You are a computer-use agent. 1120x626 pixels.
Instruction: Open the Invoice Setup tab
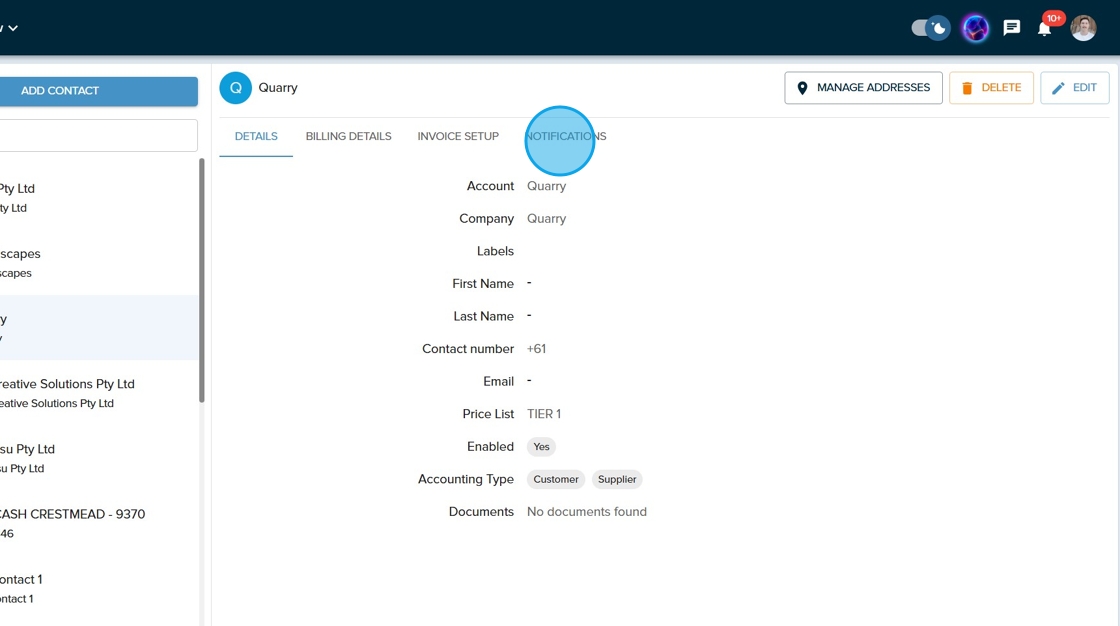click(458, 136)
